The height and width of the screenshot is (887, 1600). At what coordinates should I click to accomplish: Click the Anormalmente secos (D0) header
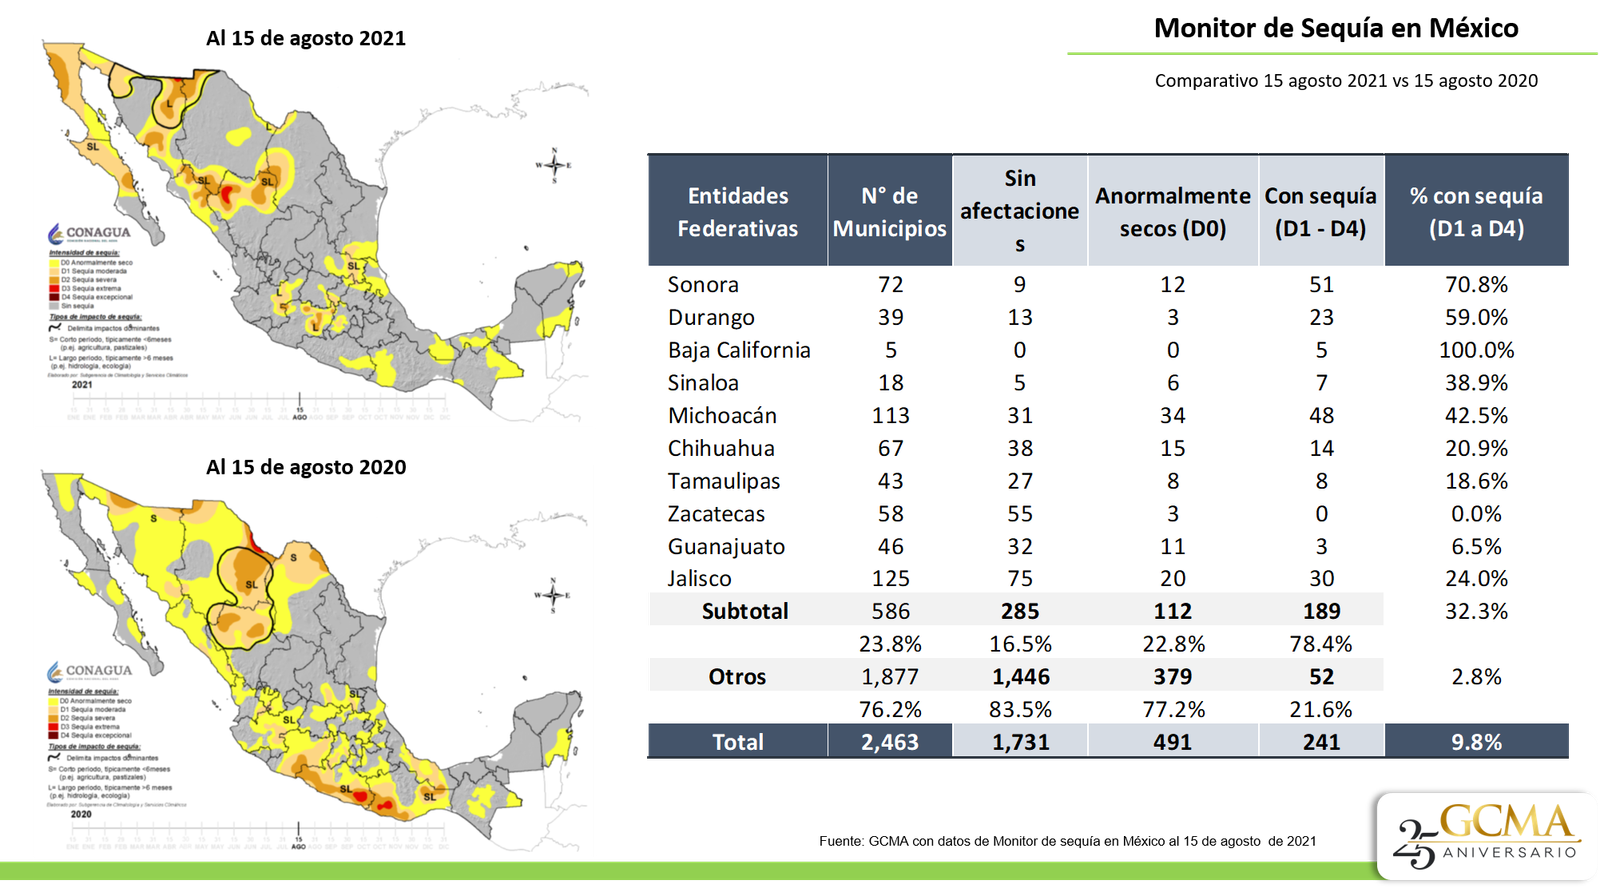point(1172,211)
